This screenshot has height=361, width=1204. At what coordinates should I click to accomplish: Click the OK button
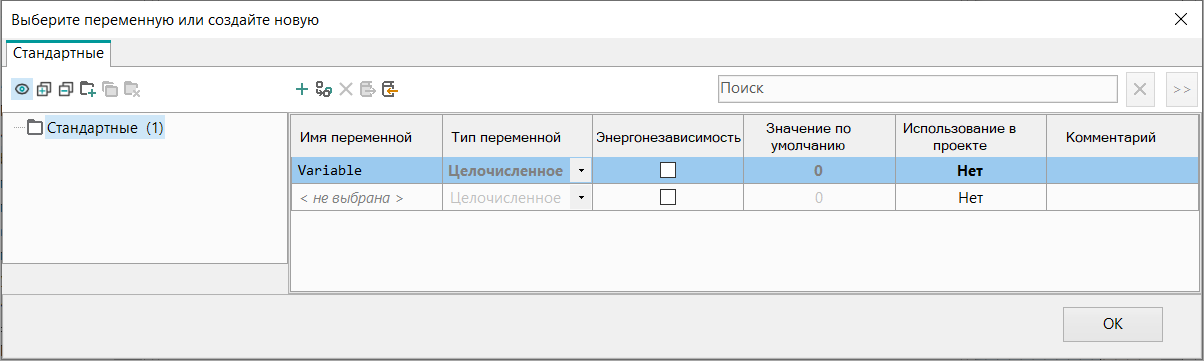tap(1113, 324)
